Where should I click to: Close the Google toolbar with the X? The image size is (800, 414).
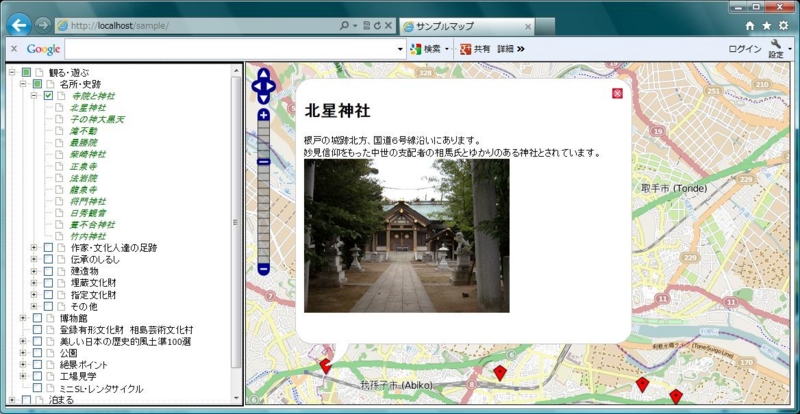coord(14,48)
